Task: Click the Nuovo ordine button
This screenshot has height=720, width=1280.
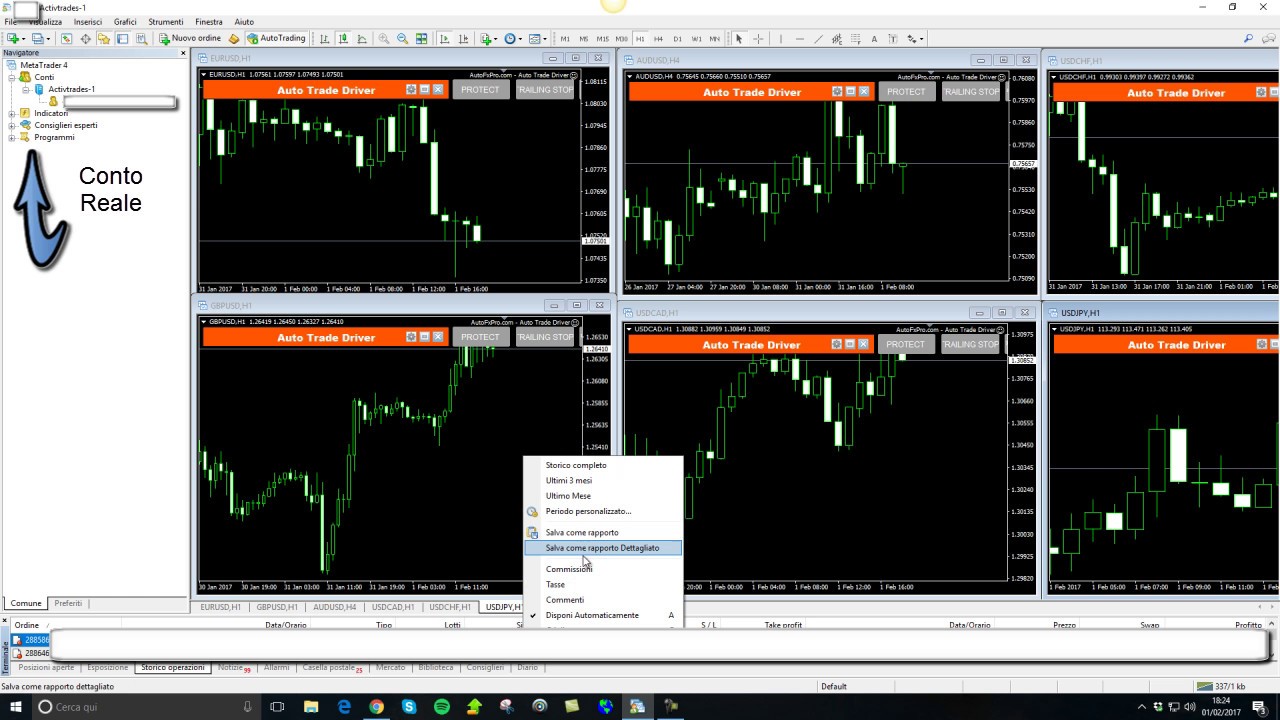Action: coord(190,39)
